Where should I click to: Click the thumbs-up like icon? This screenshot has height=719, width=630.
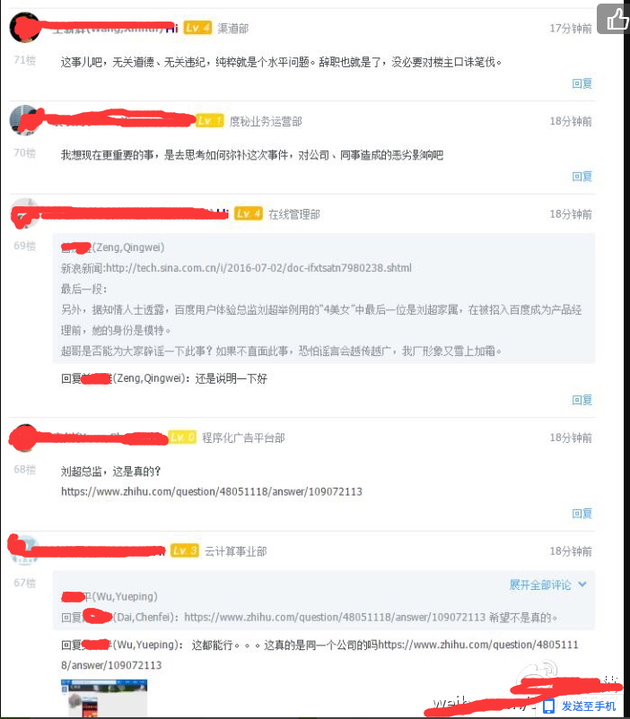(617, 19)
